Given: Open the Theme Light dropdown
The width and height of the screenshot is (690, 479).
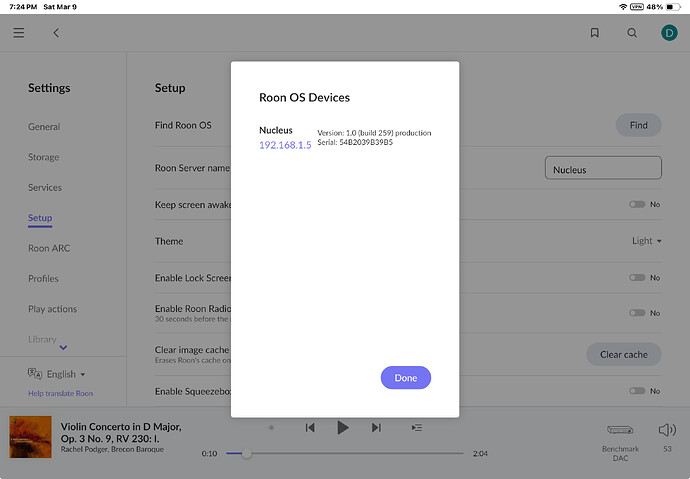Looking at the screenshot, I should click(x=646, y=241).
